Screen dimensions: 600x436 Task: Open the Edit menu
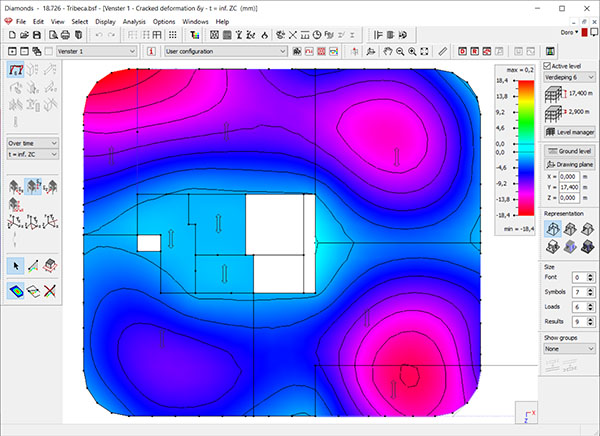[x=38, y=22]
